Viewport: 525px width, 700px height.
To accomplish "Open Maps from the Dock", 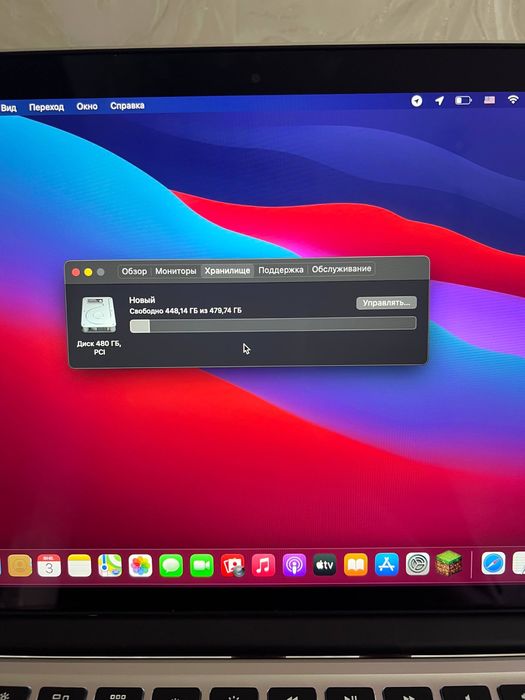I will [110, 566].
